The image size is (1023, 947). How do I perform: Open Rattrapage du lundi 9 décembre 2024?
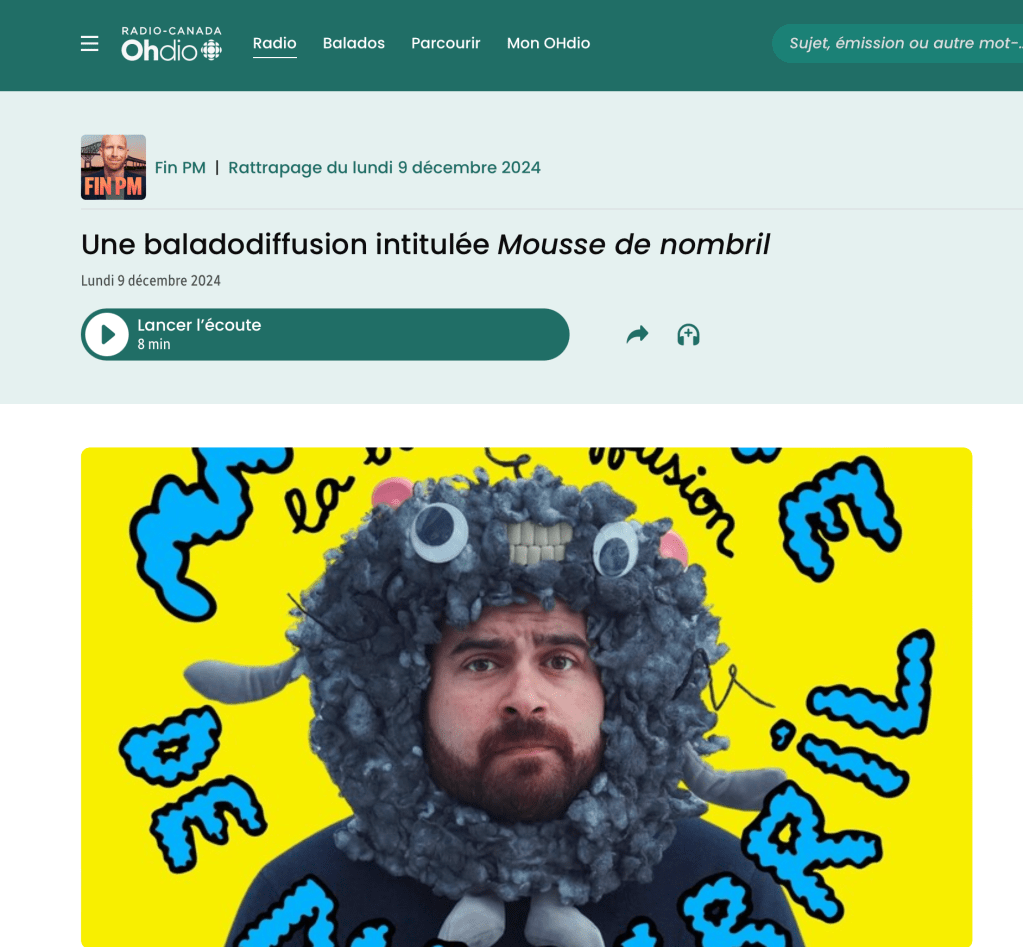(384, 168)
